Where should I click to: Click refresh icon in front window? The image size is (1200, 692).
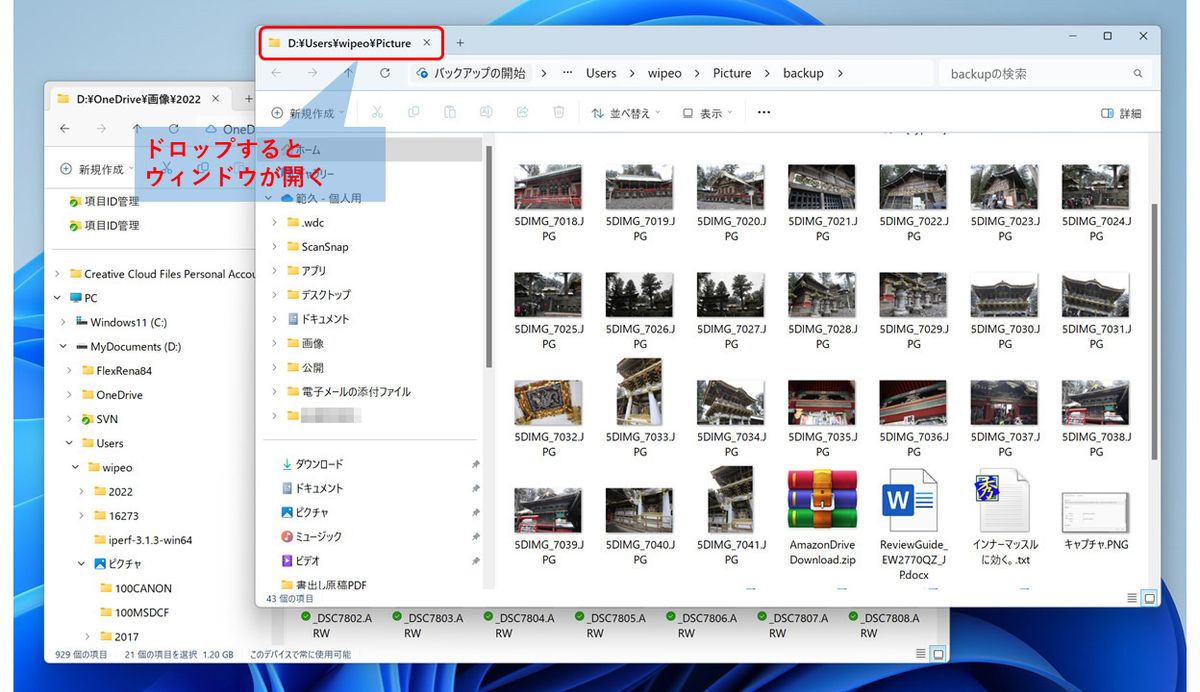point(385,73)
